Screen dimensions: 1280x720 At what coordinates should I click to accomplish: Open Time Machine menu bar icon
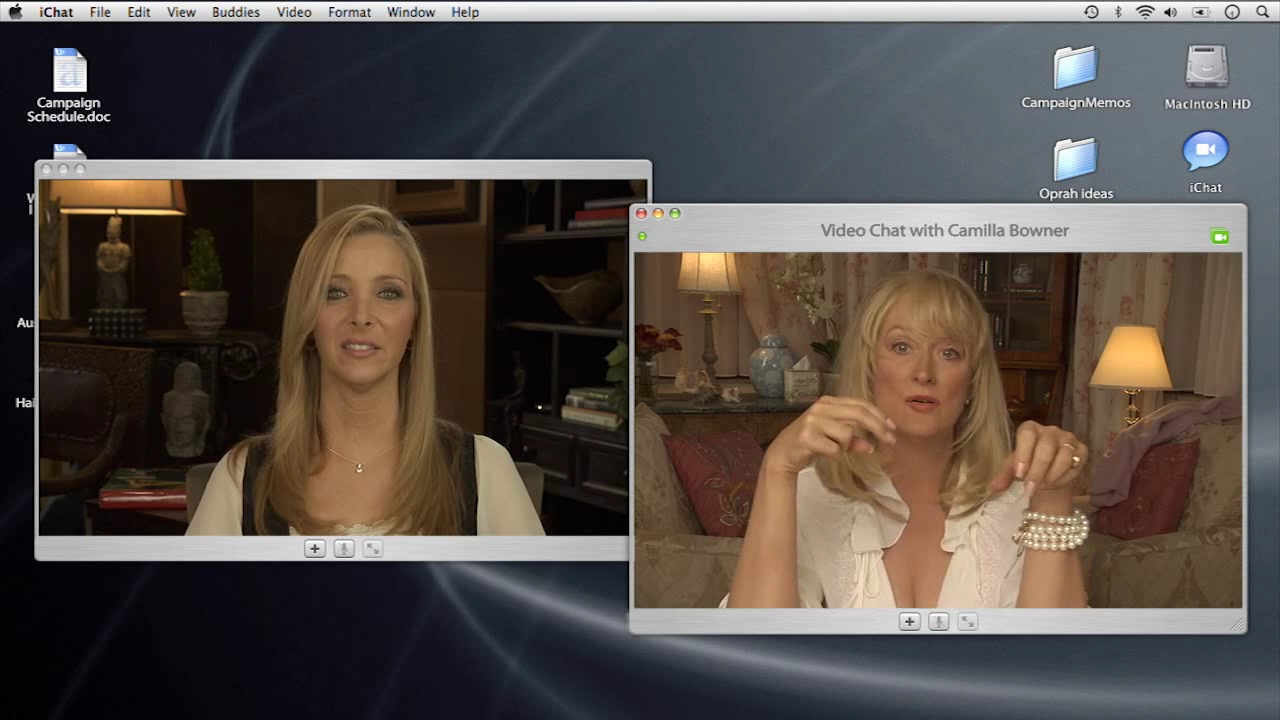[x=1091, y=12]
